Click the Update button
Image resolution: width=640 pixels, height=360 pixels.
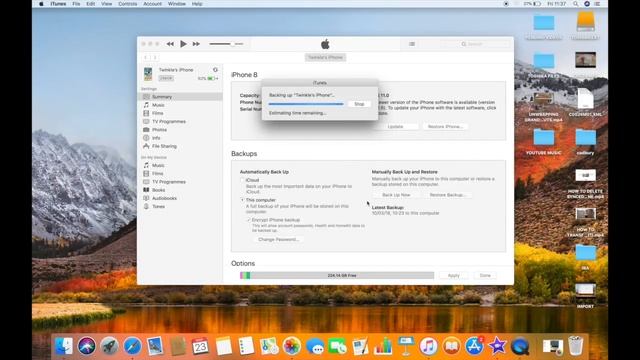[395, 127]
